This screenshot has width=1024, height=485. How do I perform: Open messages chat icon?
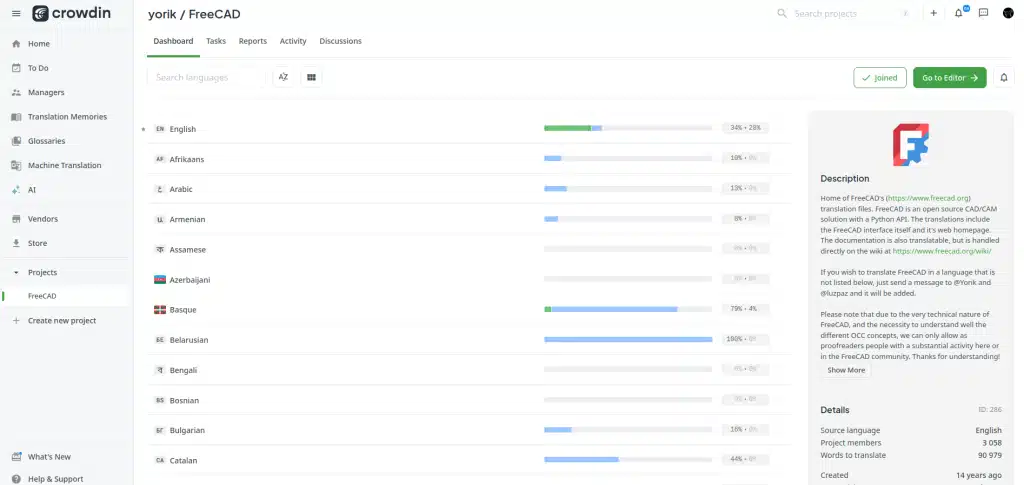click(984, 13)
